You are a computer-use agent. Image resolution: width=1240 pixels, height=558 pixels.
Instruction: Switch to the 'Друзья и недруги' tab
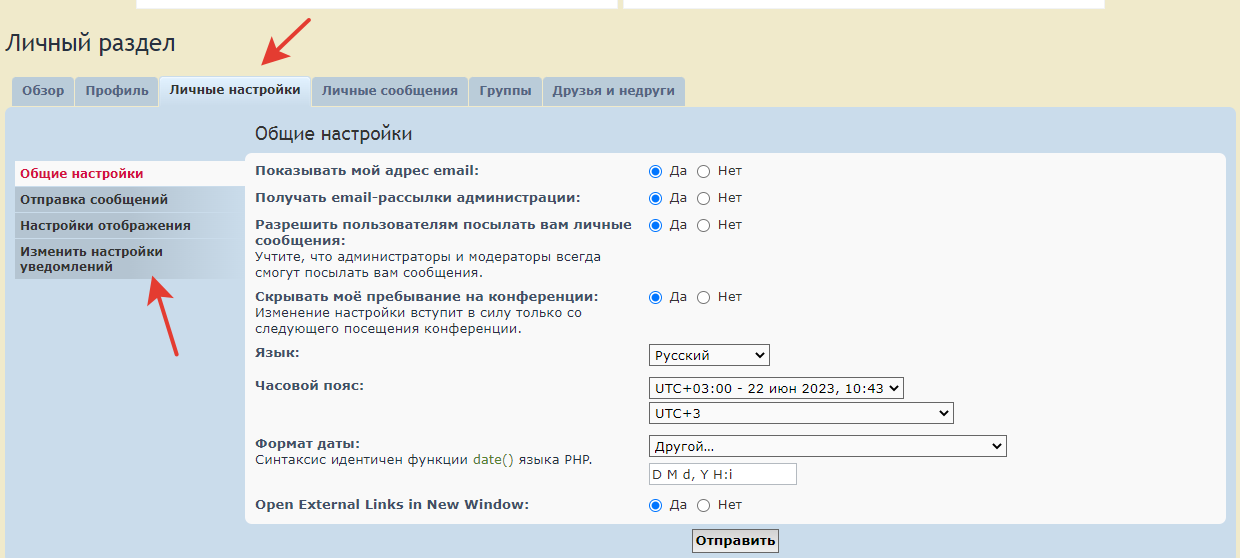613,91
